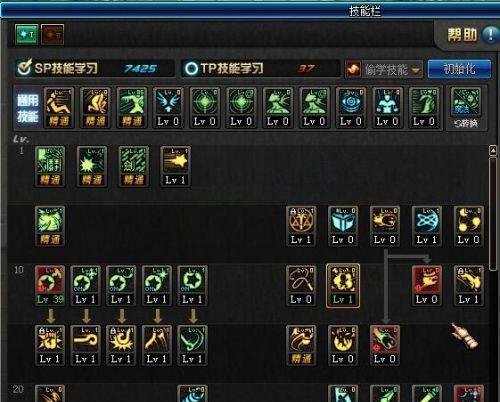This screenshot has width=500, height=402.
Task: Select the gold bullet shot skill Lv 1
Action: [x=175, y=166]
